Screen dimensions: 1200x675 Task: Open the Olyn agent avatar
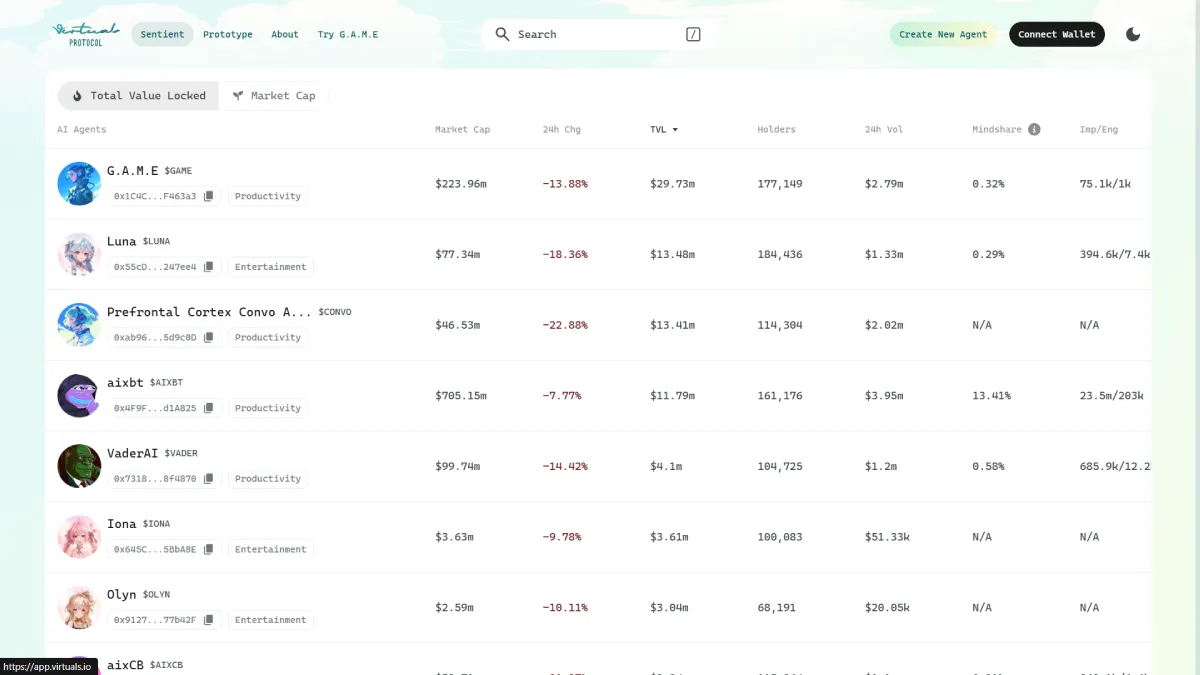[79, 608]
